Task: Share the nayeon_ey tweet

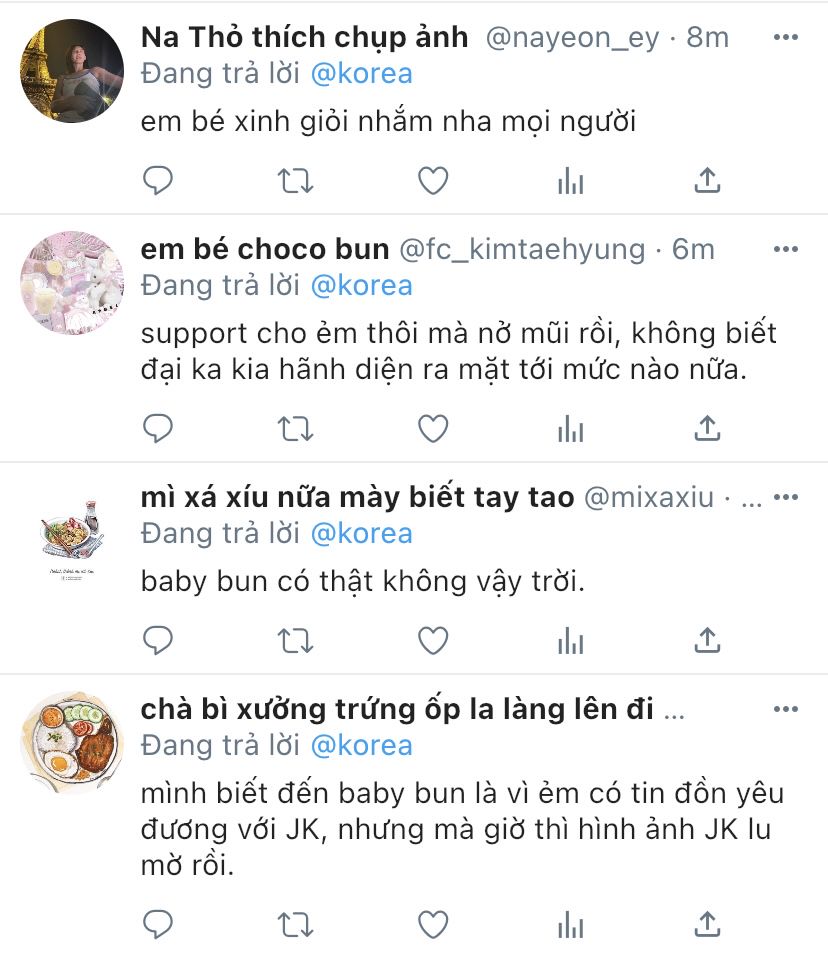Action: tap(707, 180)
